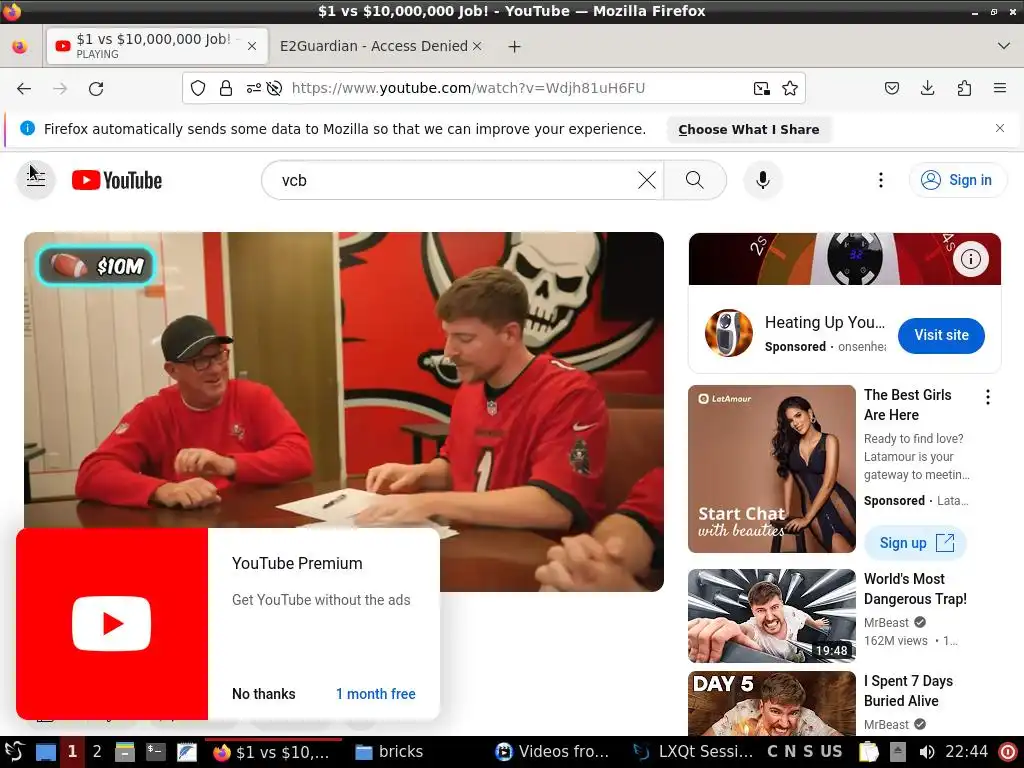Accept the 1 month free offer
The width and height of the screenshot is (1024, 768).
click(376, 694)
